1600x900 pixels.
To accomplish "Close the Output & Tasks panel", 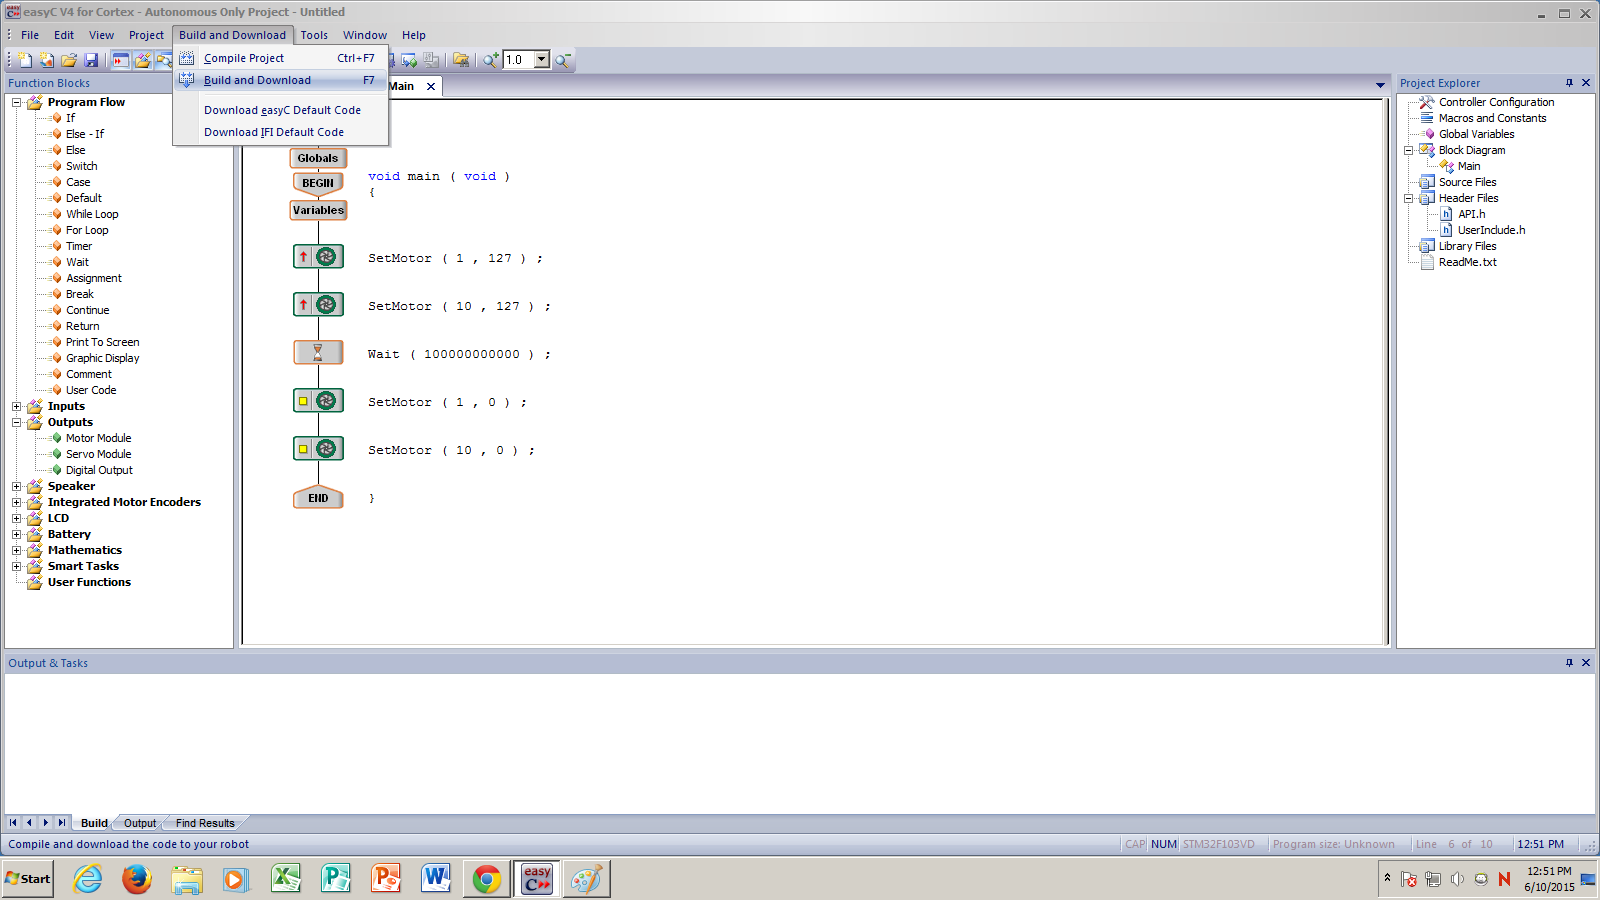I will 1586,663.
